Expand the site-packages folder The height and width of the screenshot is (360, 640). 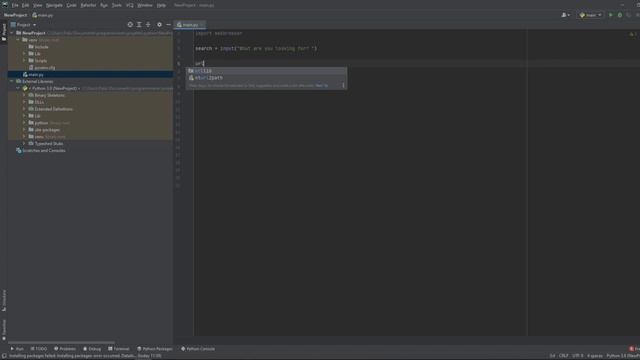coord(24,130)
